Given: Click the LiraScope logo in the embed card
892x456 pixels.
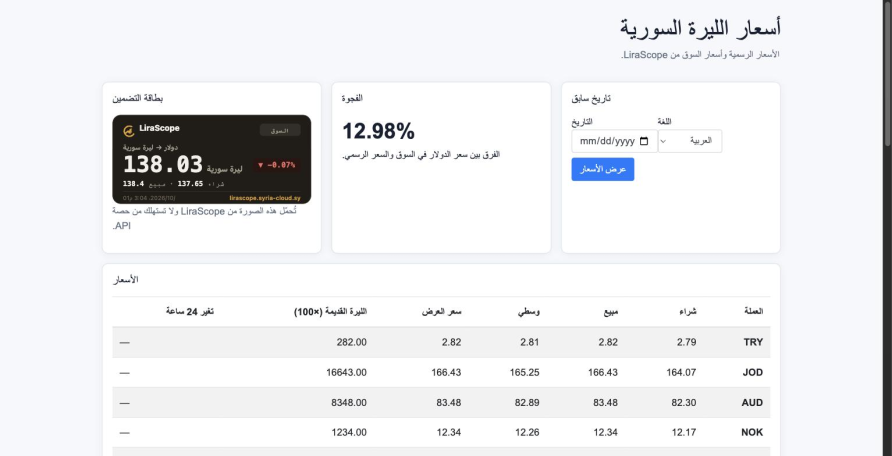Looking at the screenshot, I should click(x=129, y=131).
